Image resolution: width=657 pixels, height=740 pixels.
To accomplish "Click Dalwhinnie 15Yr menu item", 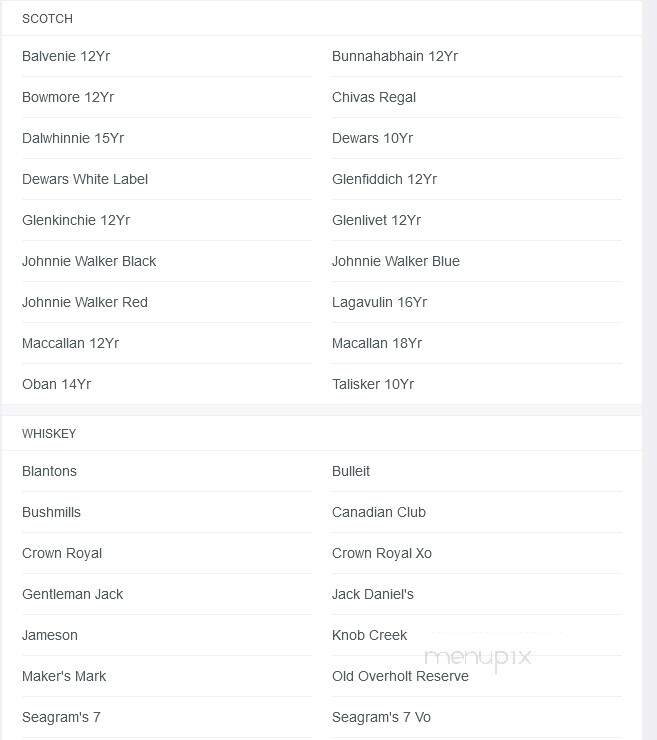I will point(73,138).
